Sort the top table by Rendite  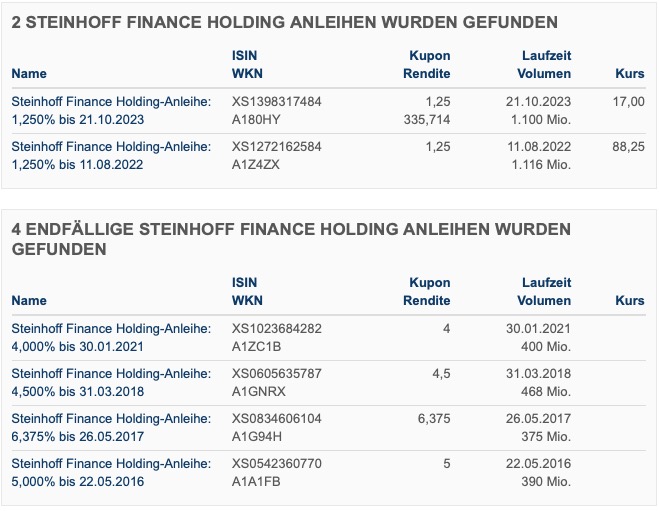[x=427, y=74]
